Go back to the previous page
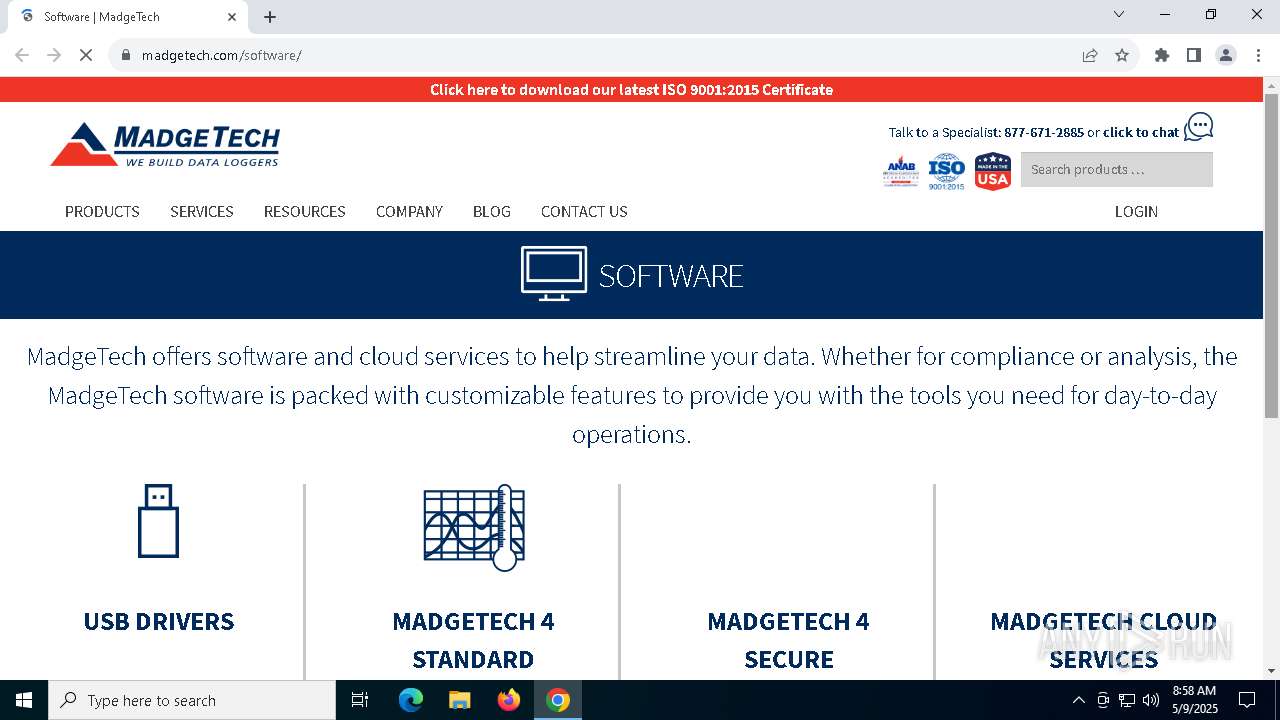1280x720 pixels. click(22, 55)
